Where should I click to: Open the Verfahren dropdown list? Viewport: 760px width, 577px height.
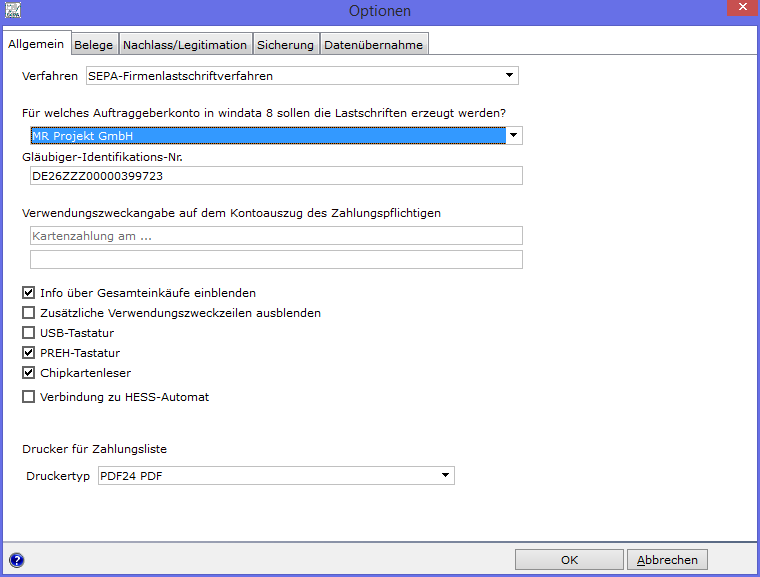[509, 76]
